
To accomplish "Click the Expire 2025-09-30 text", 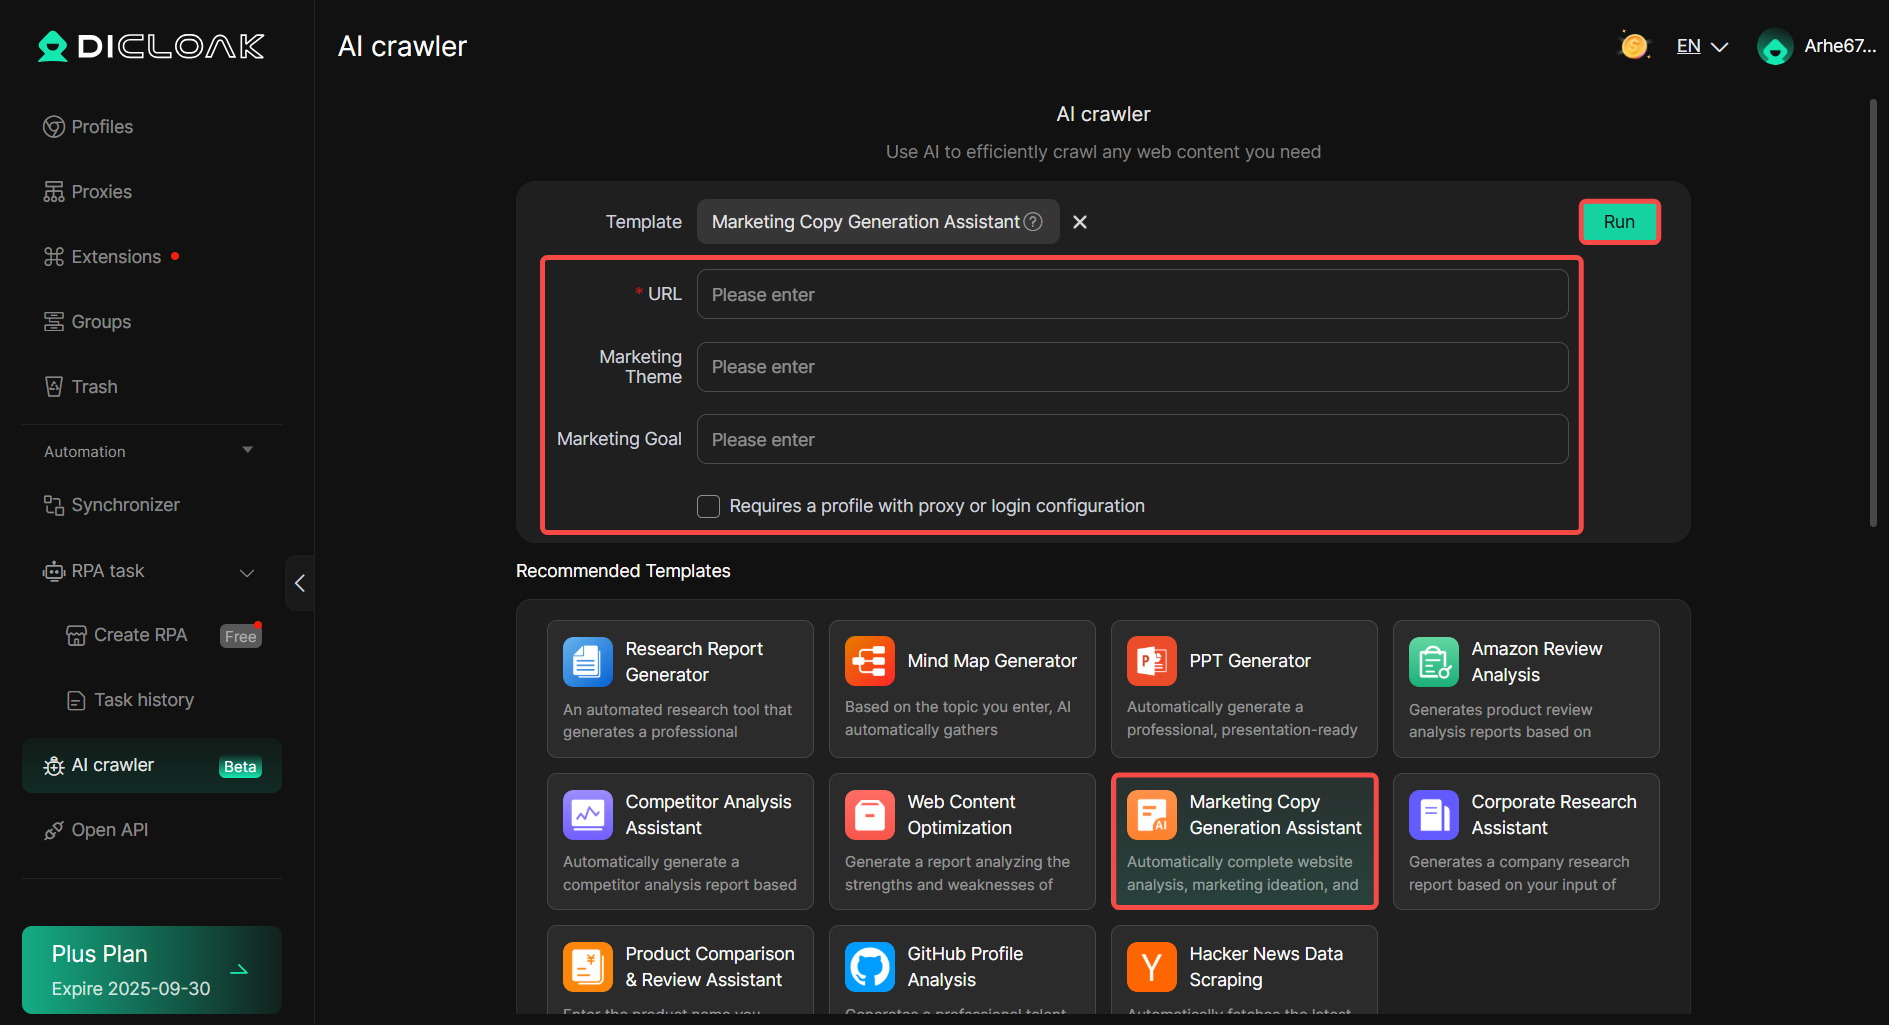I will (x=131, y=989).
